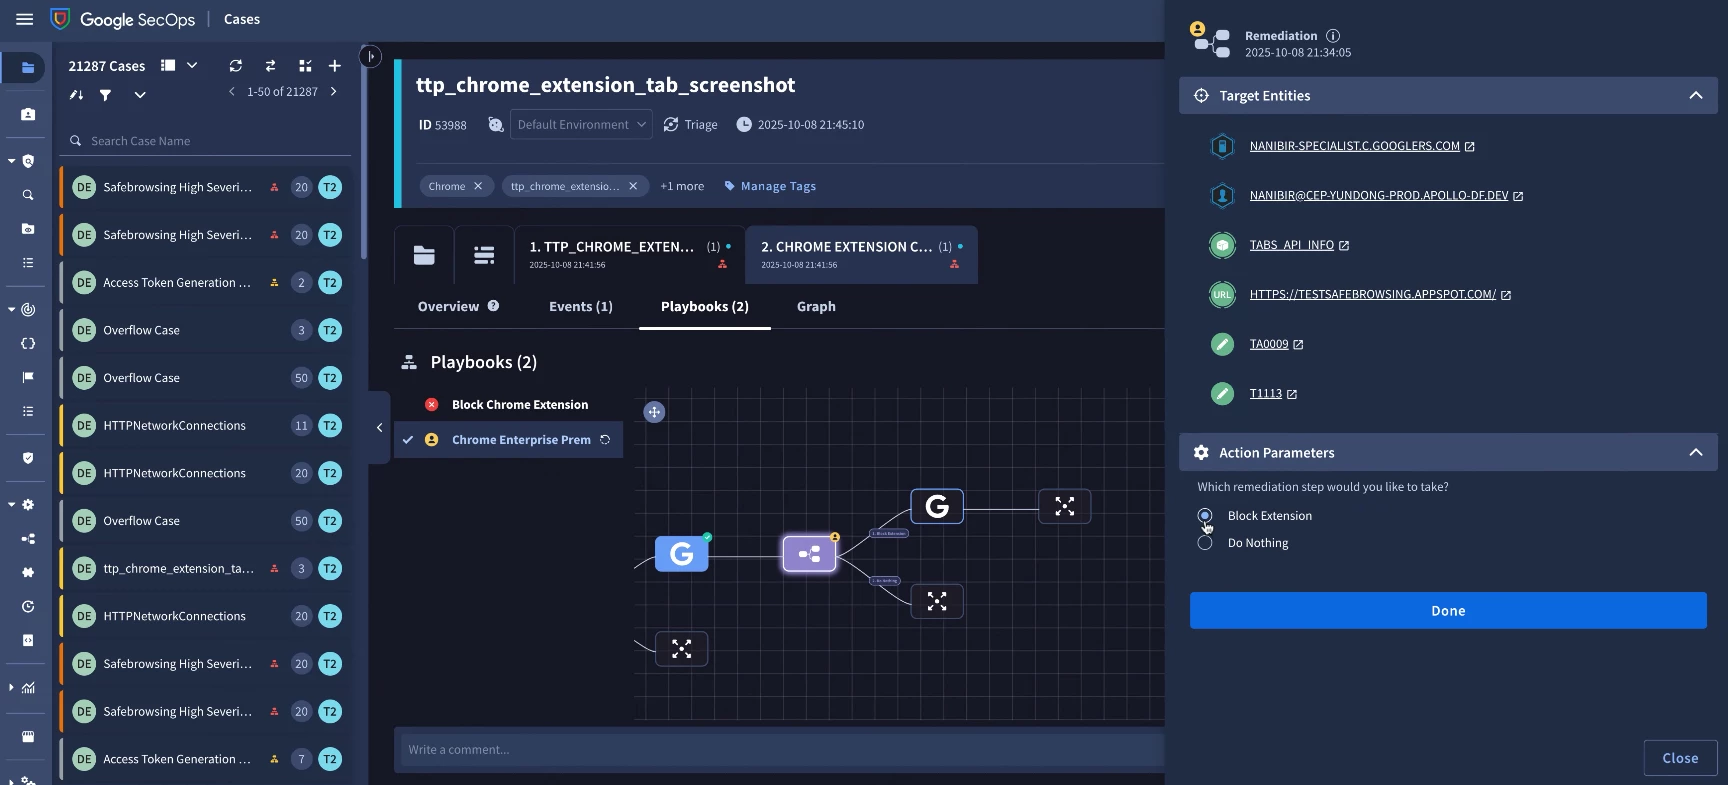Open the workdesk briefcase sidebar icon

[x=28, y=114]
